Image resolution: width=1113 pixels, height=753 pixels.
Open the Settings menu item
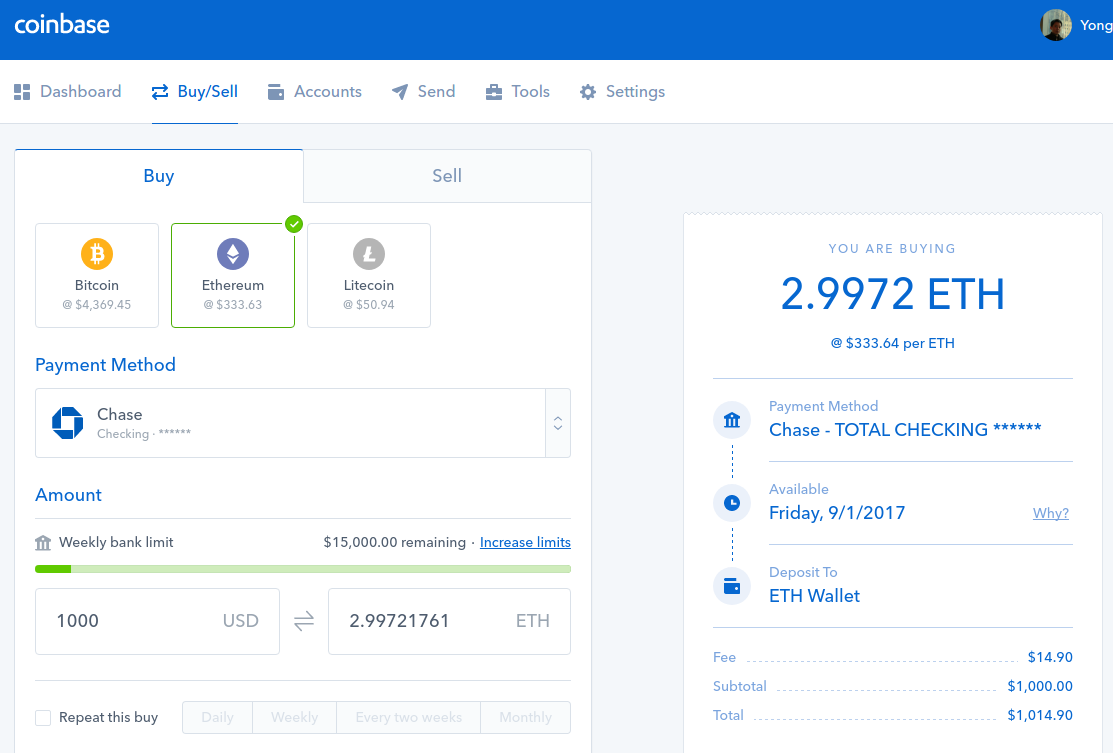point(623,92)
